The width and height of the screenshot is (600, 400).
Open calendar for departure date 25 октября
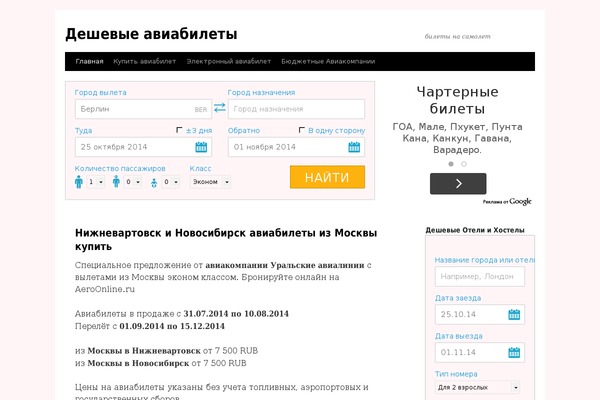coord(201,147)
